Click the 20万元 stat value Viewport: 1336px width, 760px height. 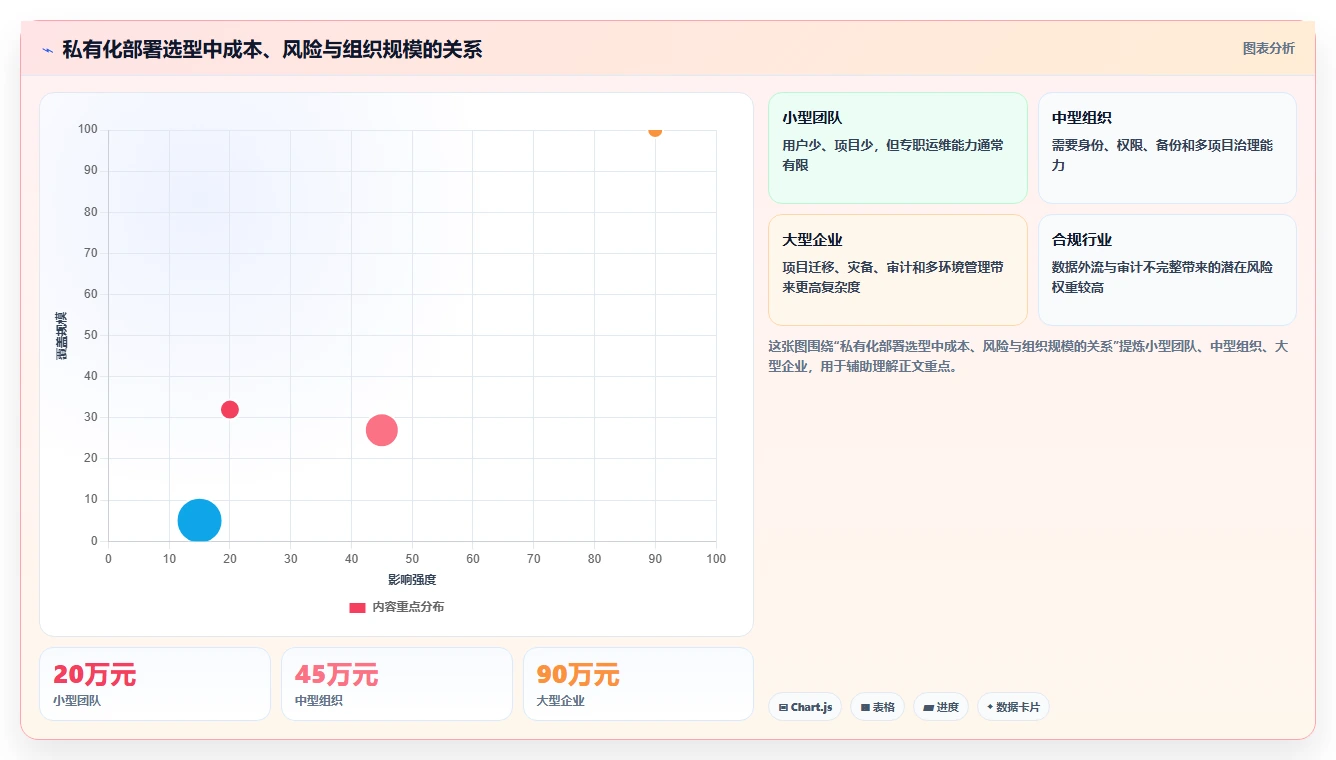pos(94,675)
